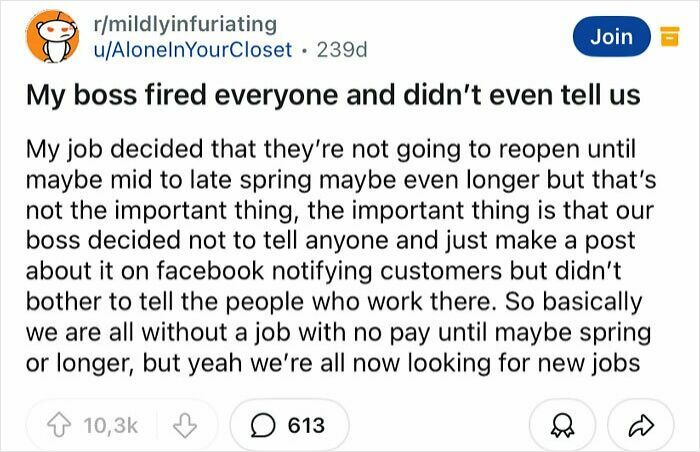Visit the u/AloneInYourCloset profile link
700x452 pixels.
click(191, 49)
